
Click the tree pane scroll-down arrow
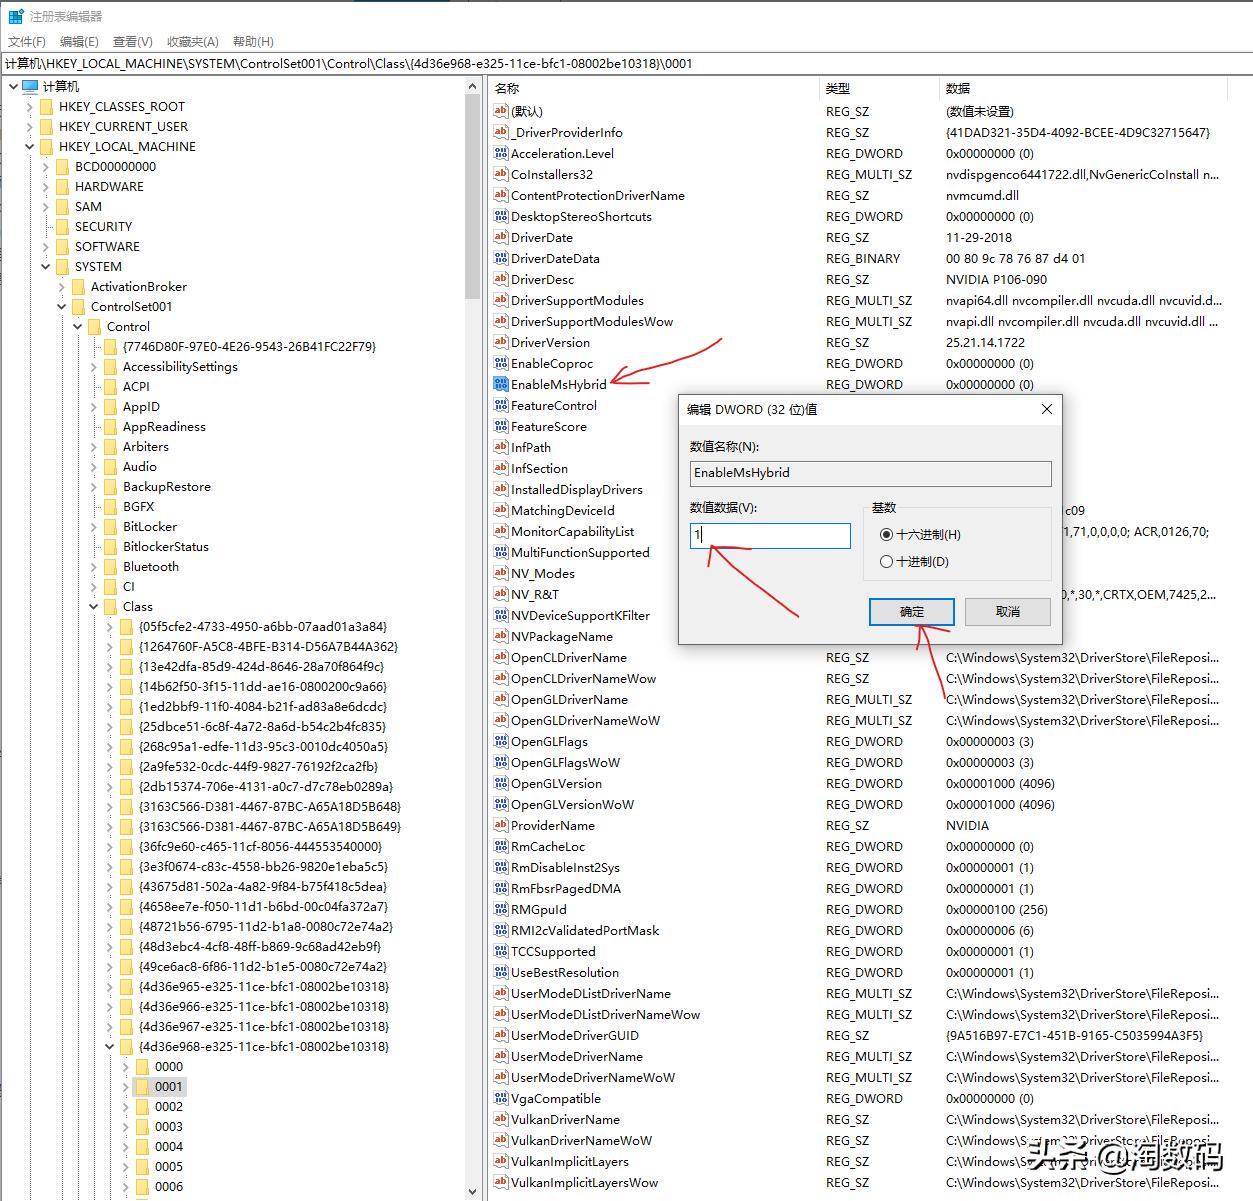(473, 1191)
